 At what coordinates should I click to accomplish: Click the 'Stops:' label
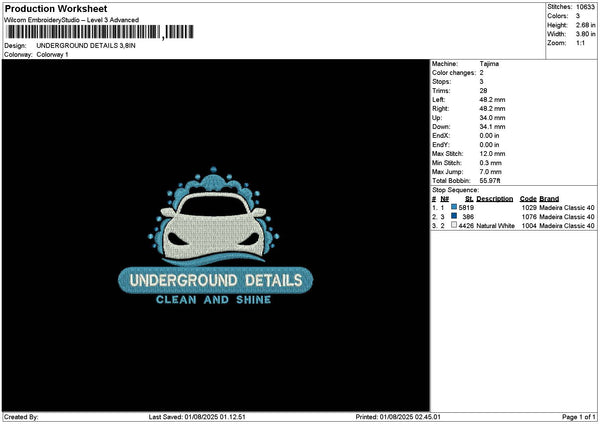[x=442, y=82]
